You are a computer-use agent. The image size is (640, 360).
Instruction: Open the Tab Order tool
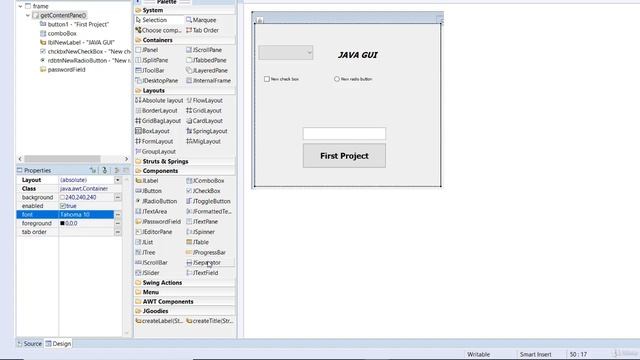tap(202, 30)
